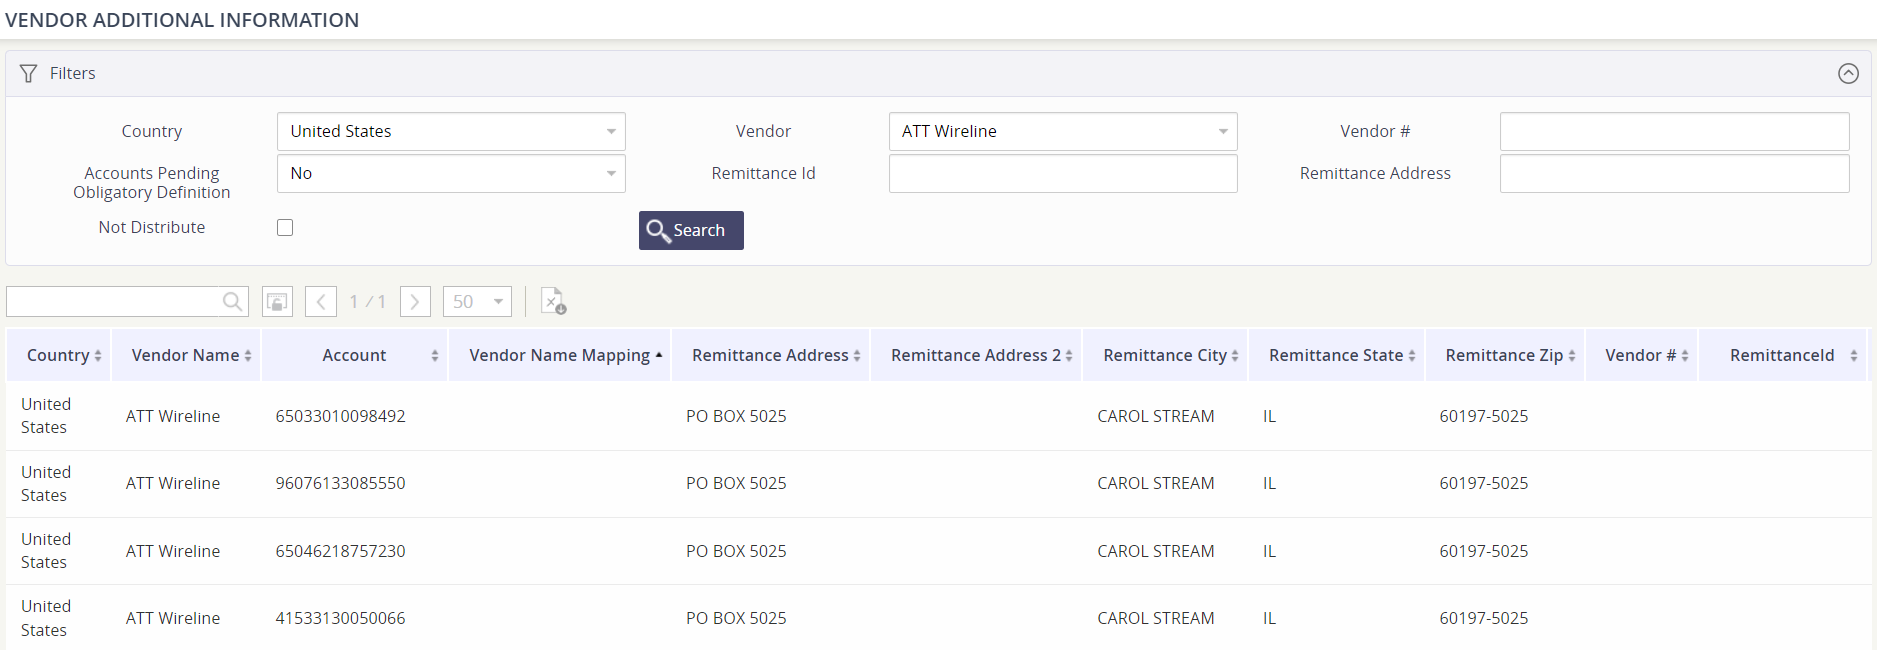Go to next page with right arrow
The height and width of the screenshot is (650, 1877).
tap(415, 301)
